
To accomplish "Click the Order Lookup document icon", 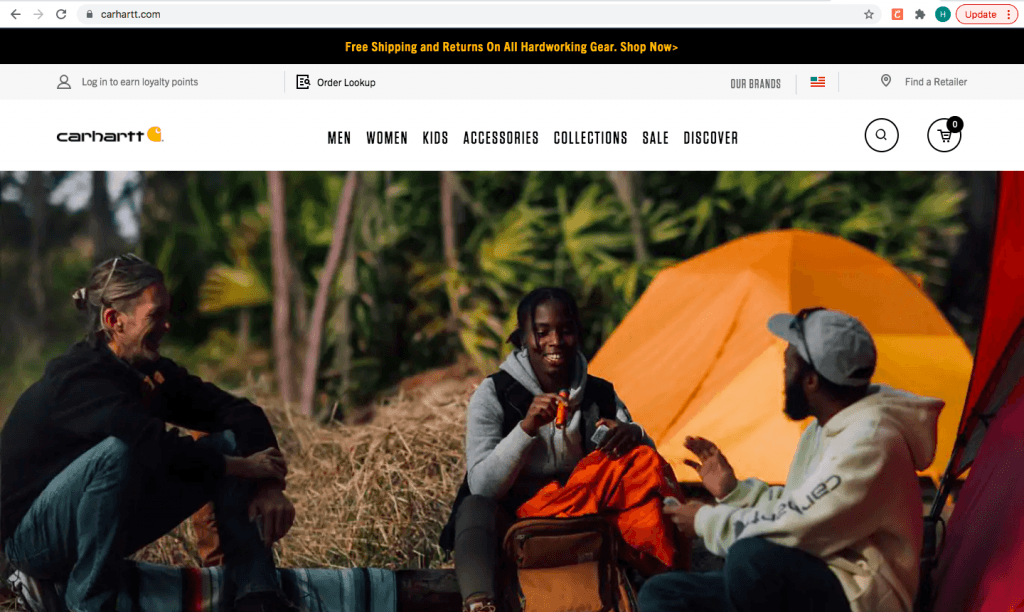I will coord(303,82).
